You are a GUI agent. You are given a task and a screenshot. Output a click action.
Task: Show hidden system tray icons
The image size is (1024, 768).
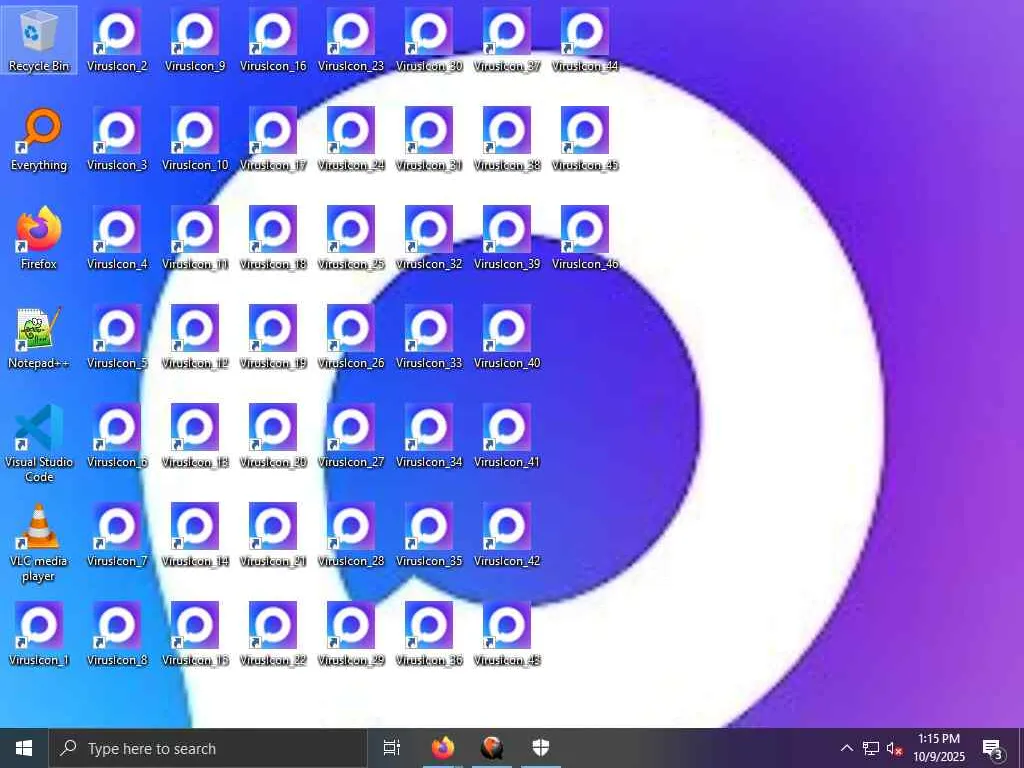(846, 748)
